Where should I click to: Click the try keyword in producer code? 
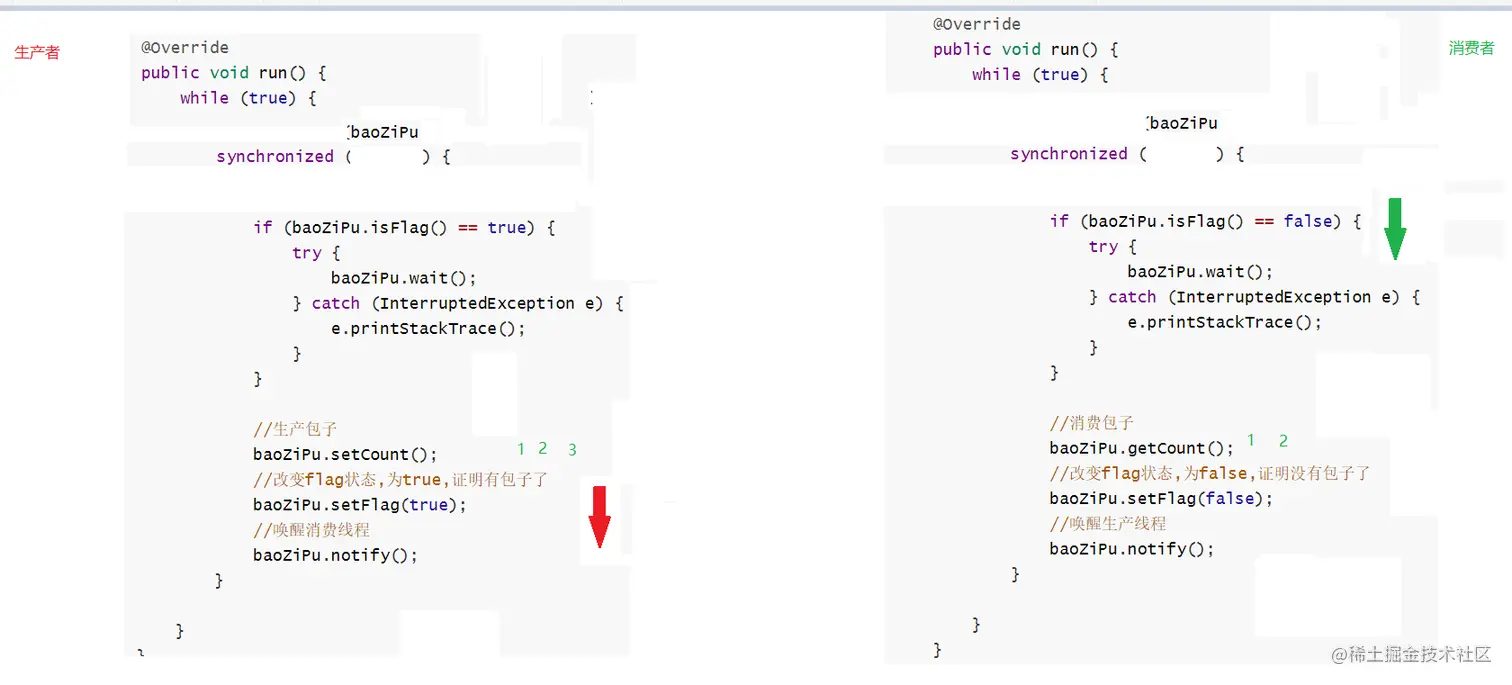(306, 253)
